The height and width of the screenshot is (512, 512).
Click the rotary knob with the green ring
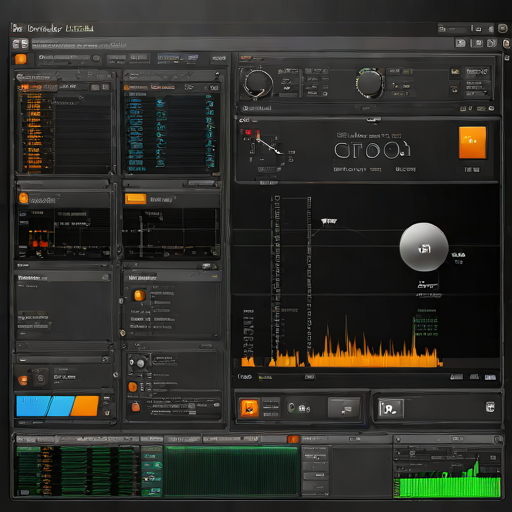click(370, 83)
